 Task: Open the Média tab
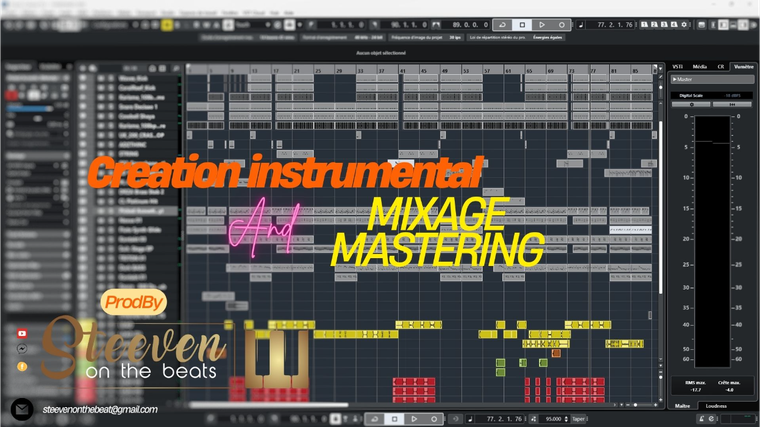coord(698,64)
